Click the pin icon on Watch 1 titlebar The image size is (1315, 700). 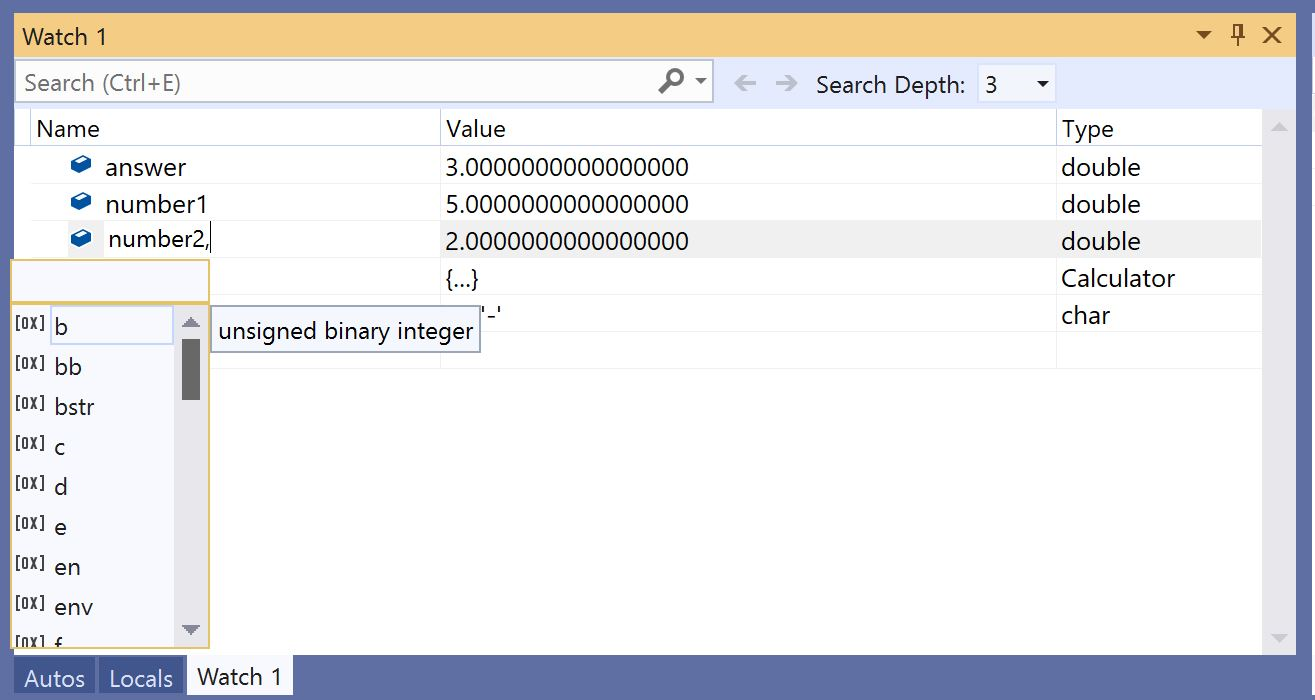[1237, 35]
